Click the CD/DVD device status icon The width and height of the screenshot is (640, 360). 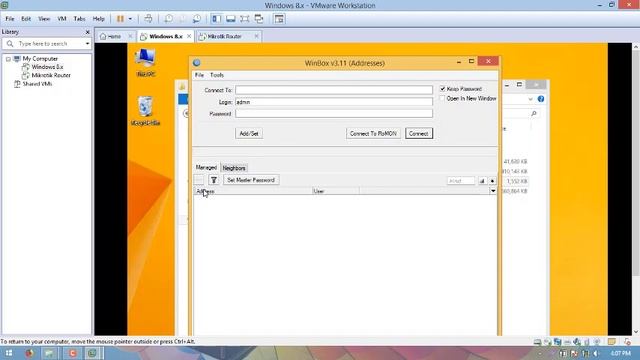tap(547, 342)
